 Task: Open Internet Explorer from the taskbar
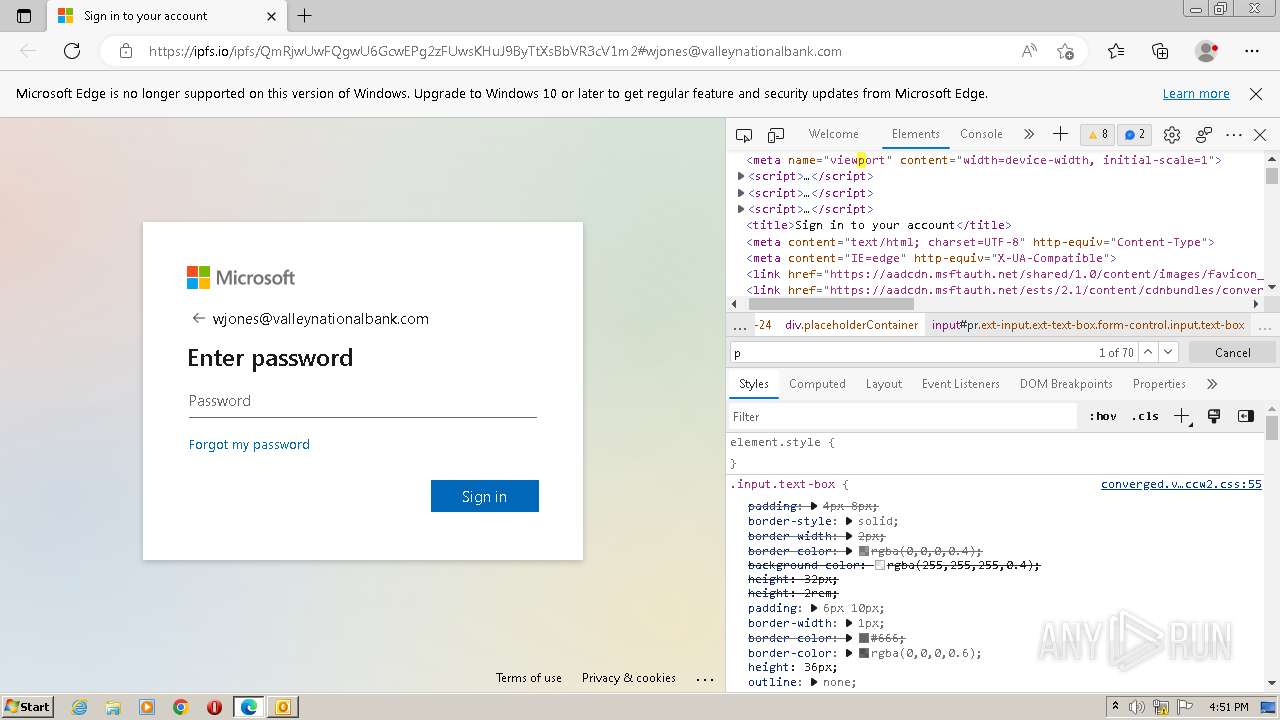(79, 707)
